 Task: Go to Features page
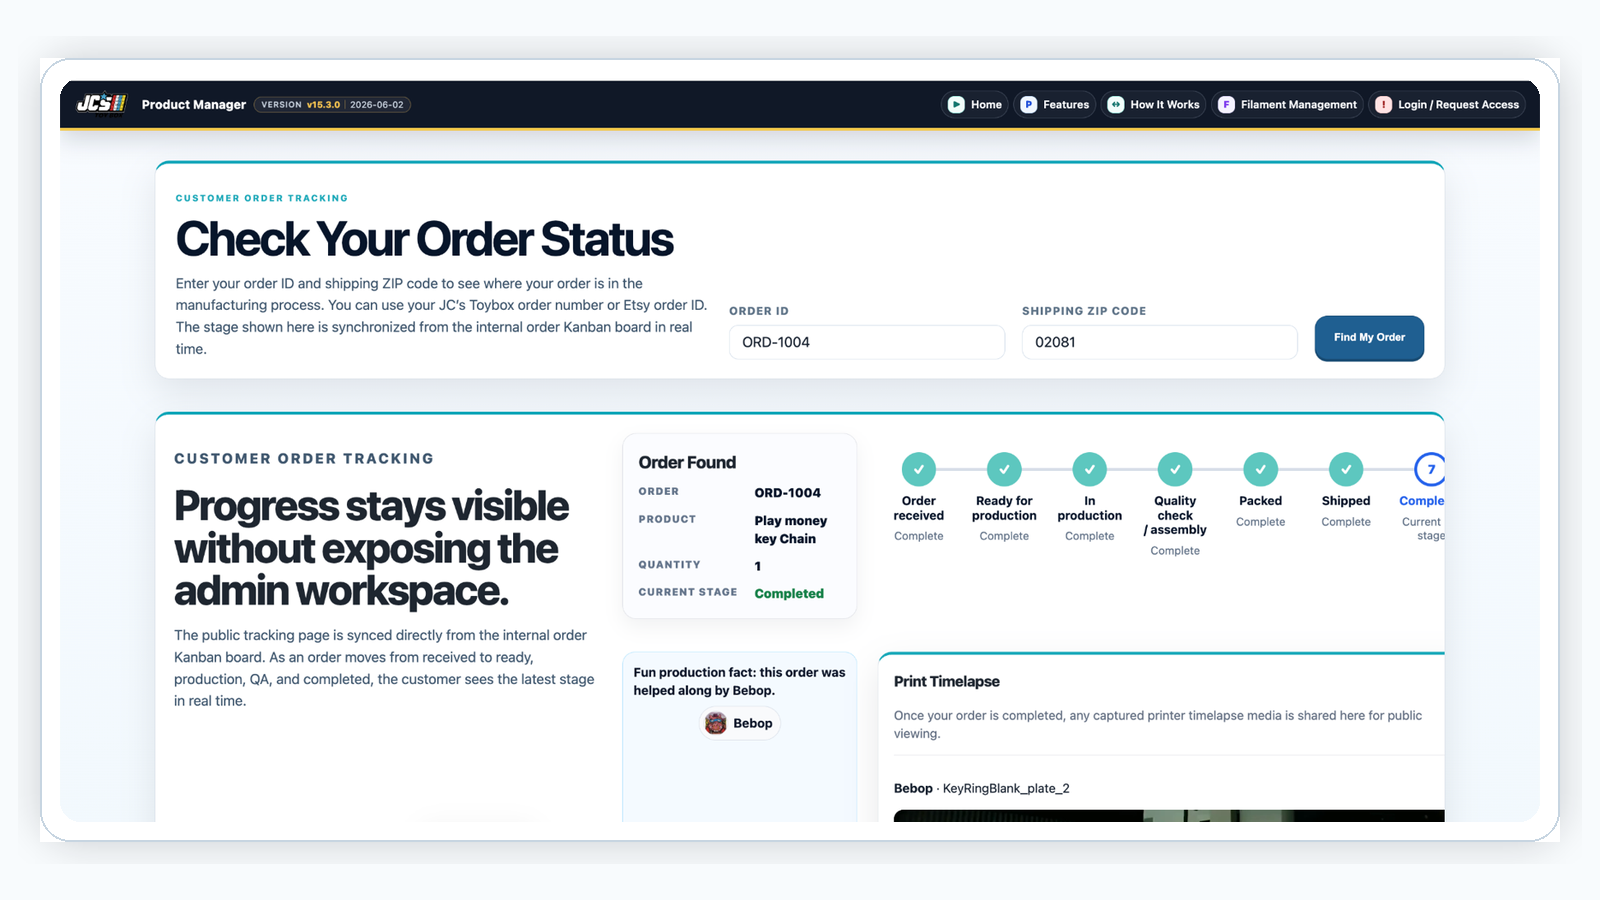(1055, 104)
